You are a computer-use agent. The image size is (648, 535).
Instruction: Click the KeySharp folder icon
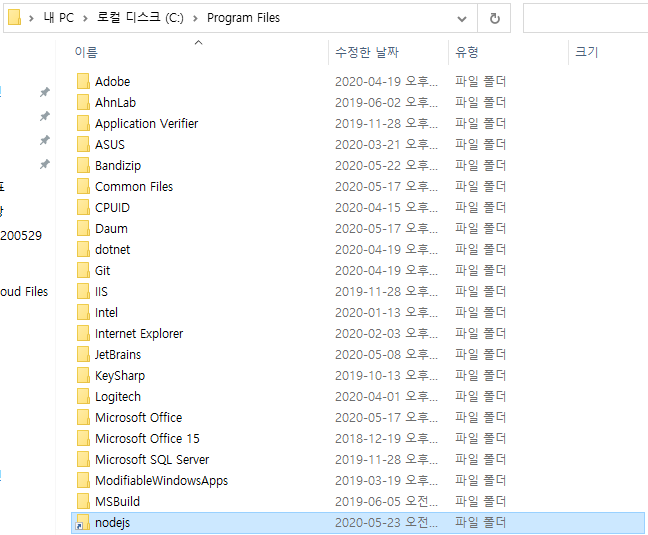click(x=83, y=376)
